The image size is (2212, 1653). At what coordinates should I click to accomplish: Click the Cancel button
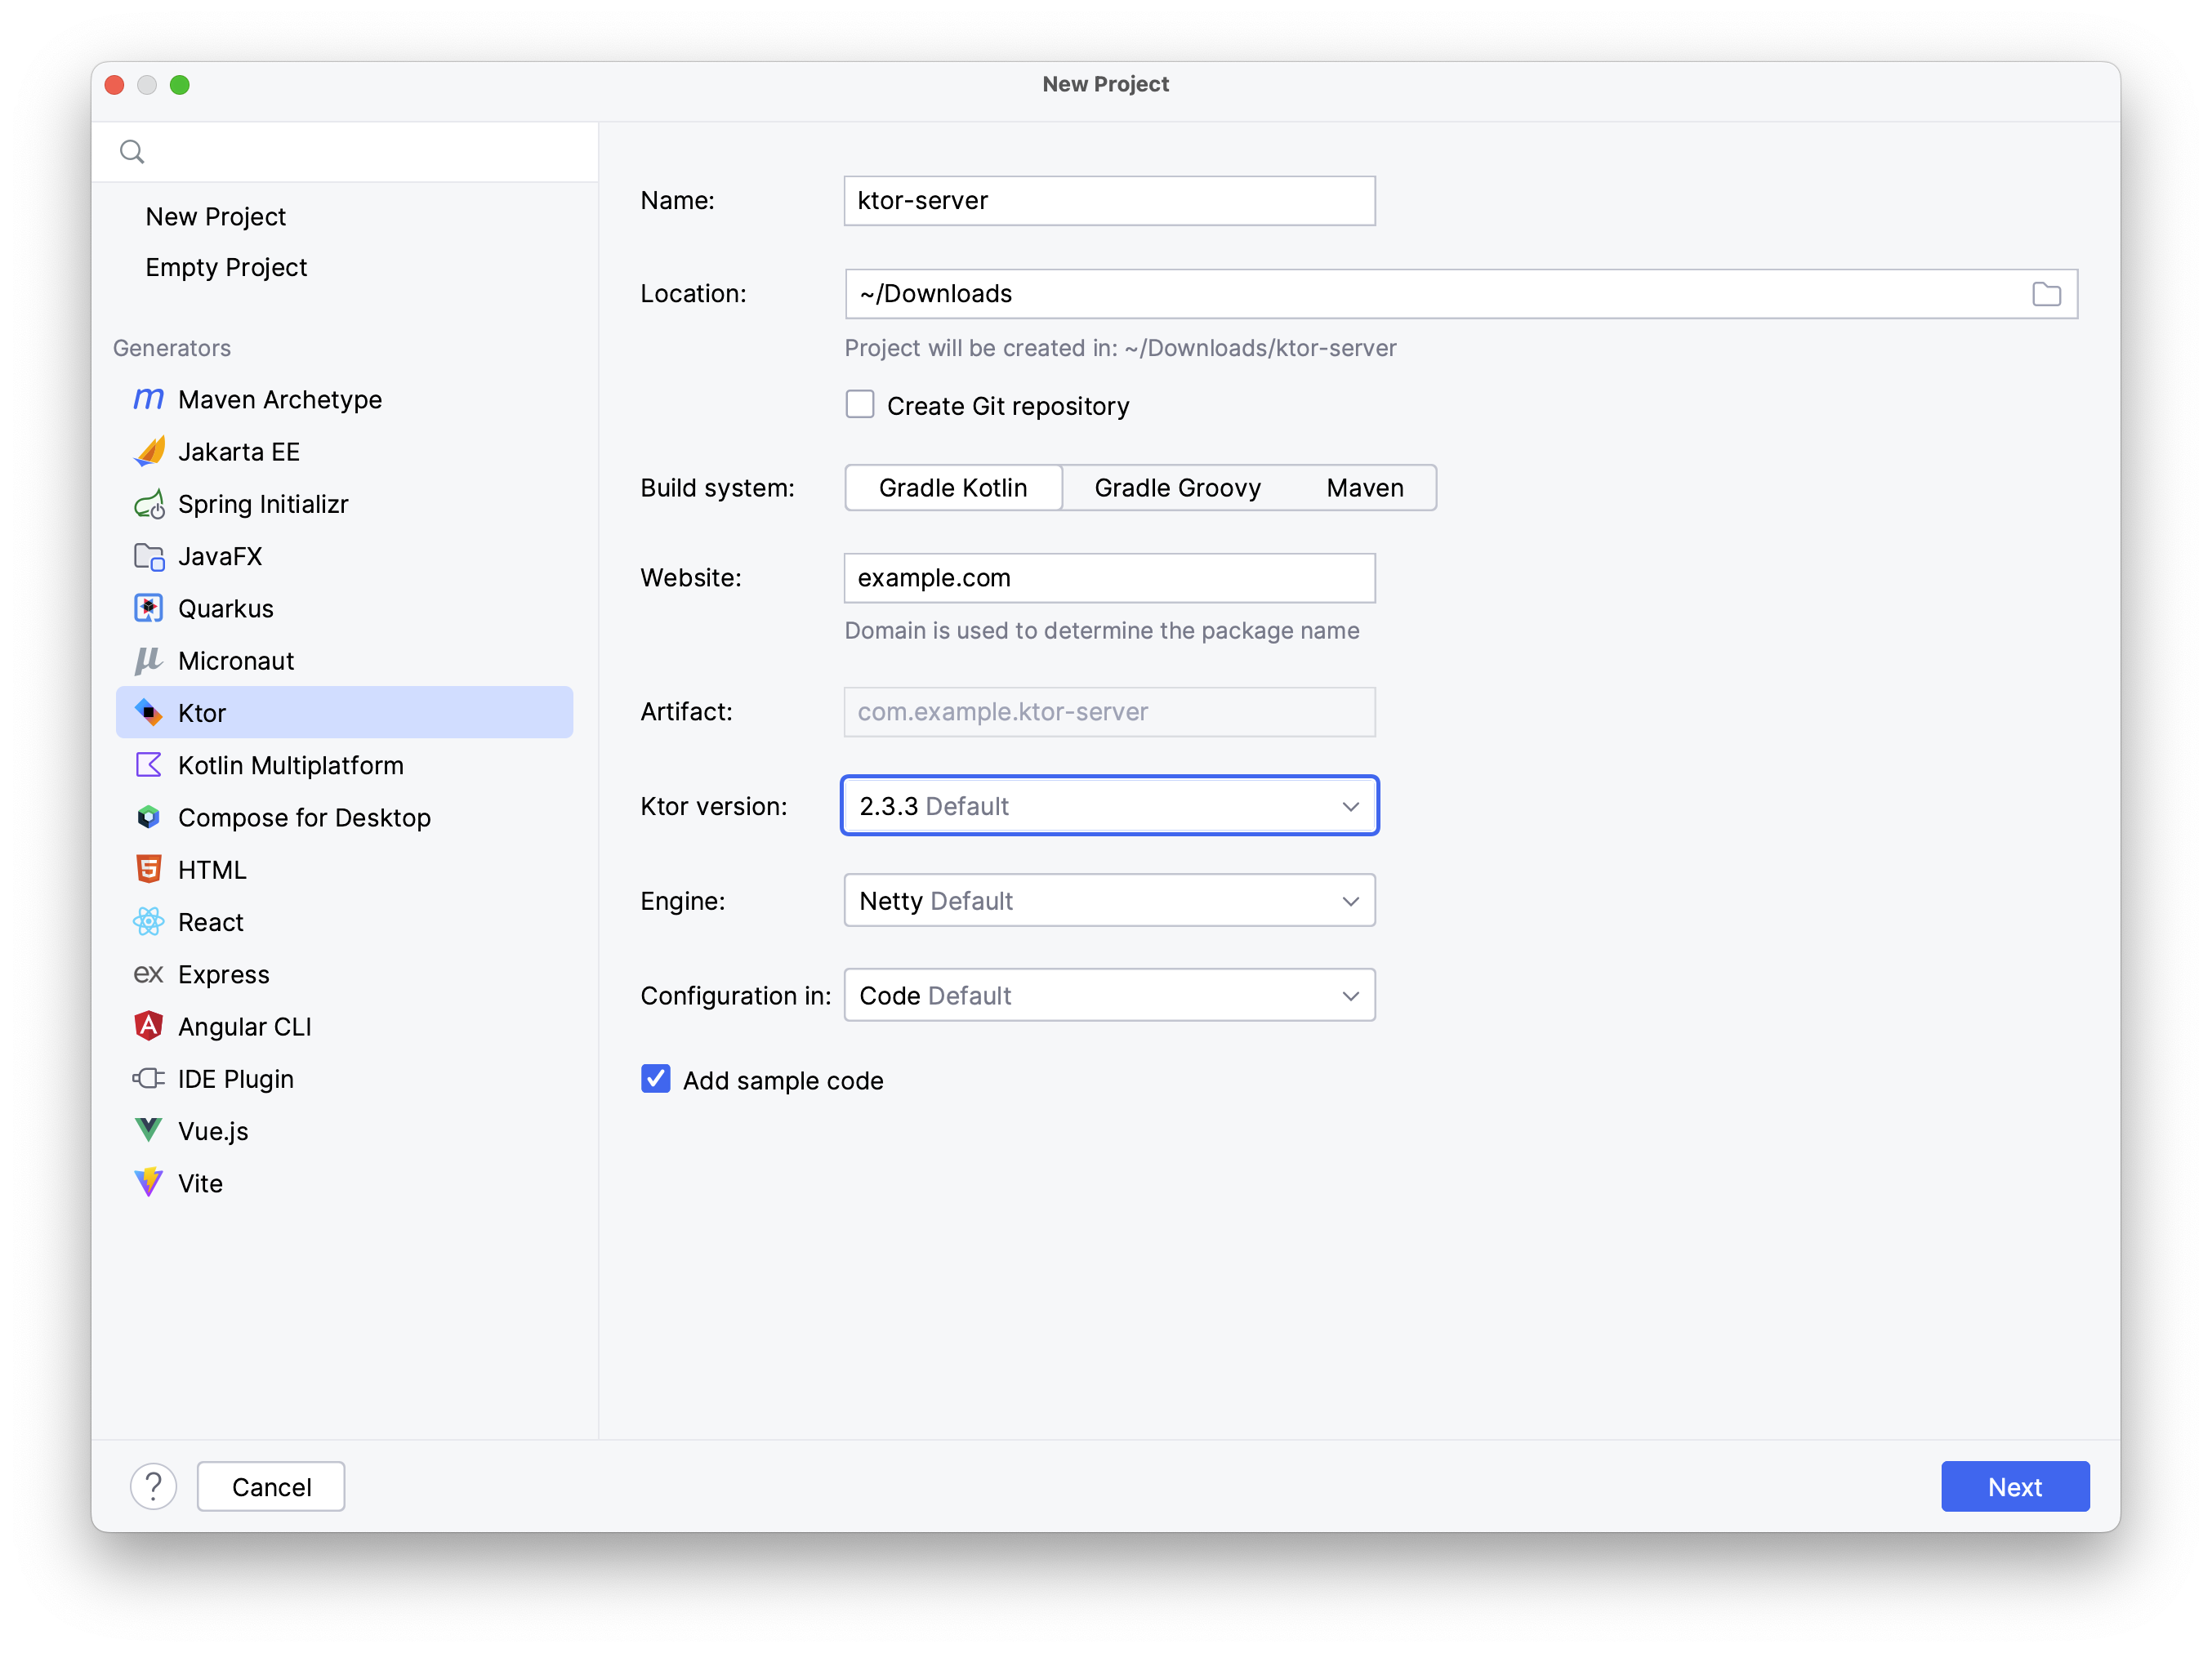point(271,1486)
